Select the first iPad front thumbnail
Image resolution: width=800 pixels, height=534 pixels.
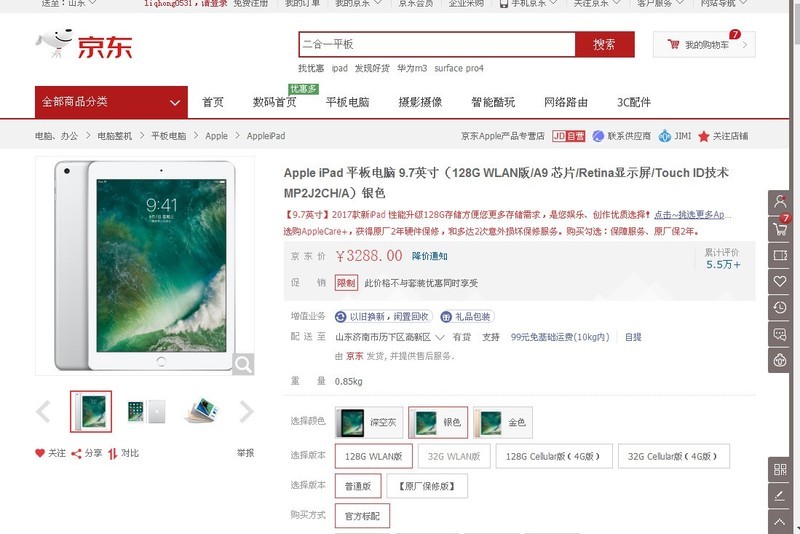click(x=91, y=412)
